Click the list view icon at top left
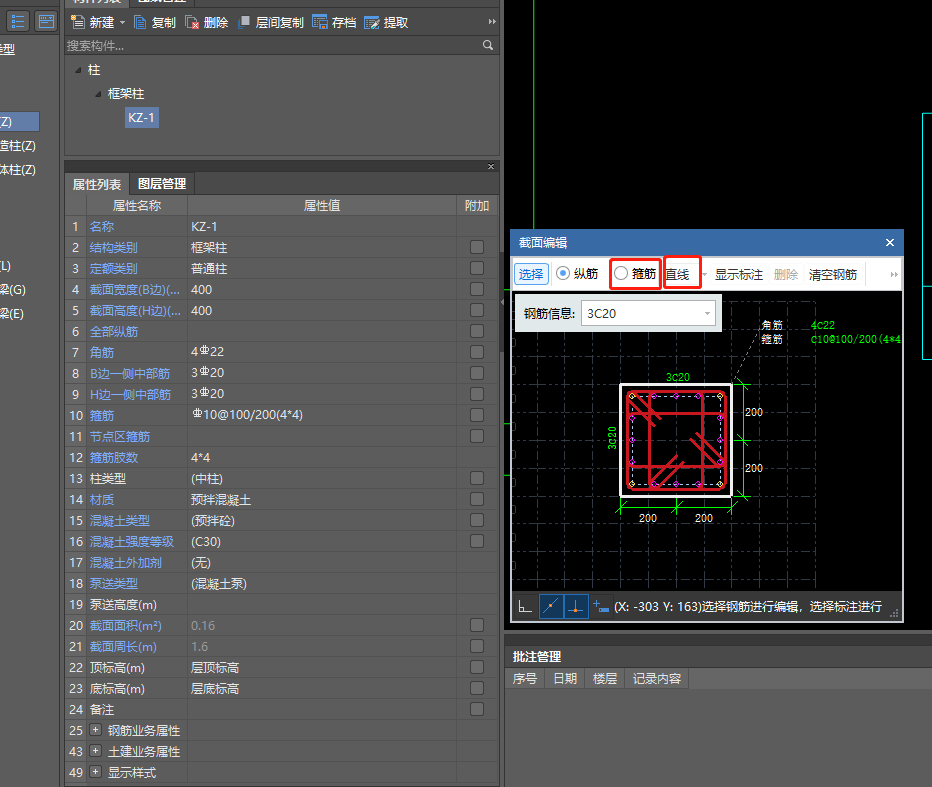The height and width of the screenshot is (787, 932). coord(18,22)
